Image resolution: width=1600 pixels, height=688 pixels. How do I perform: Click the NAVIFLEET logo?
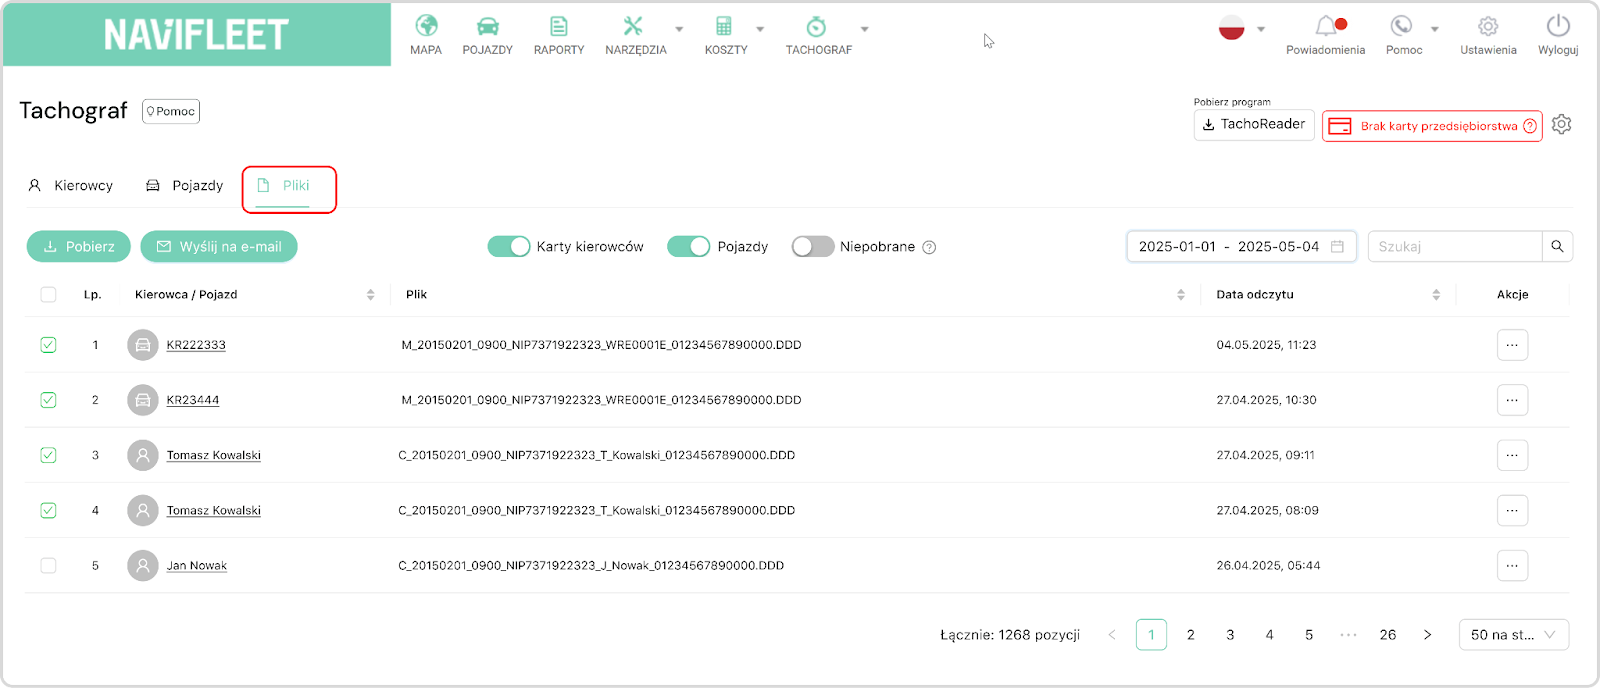pos(197,35)
